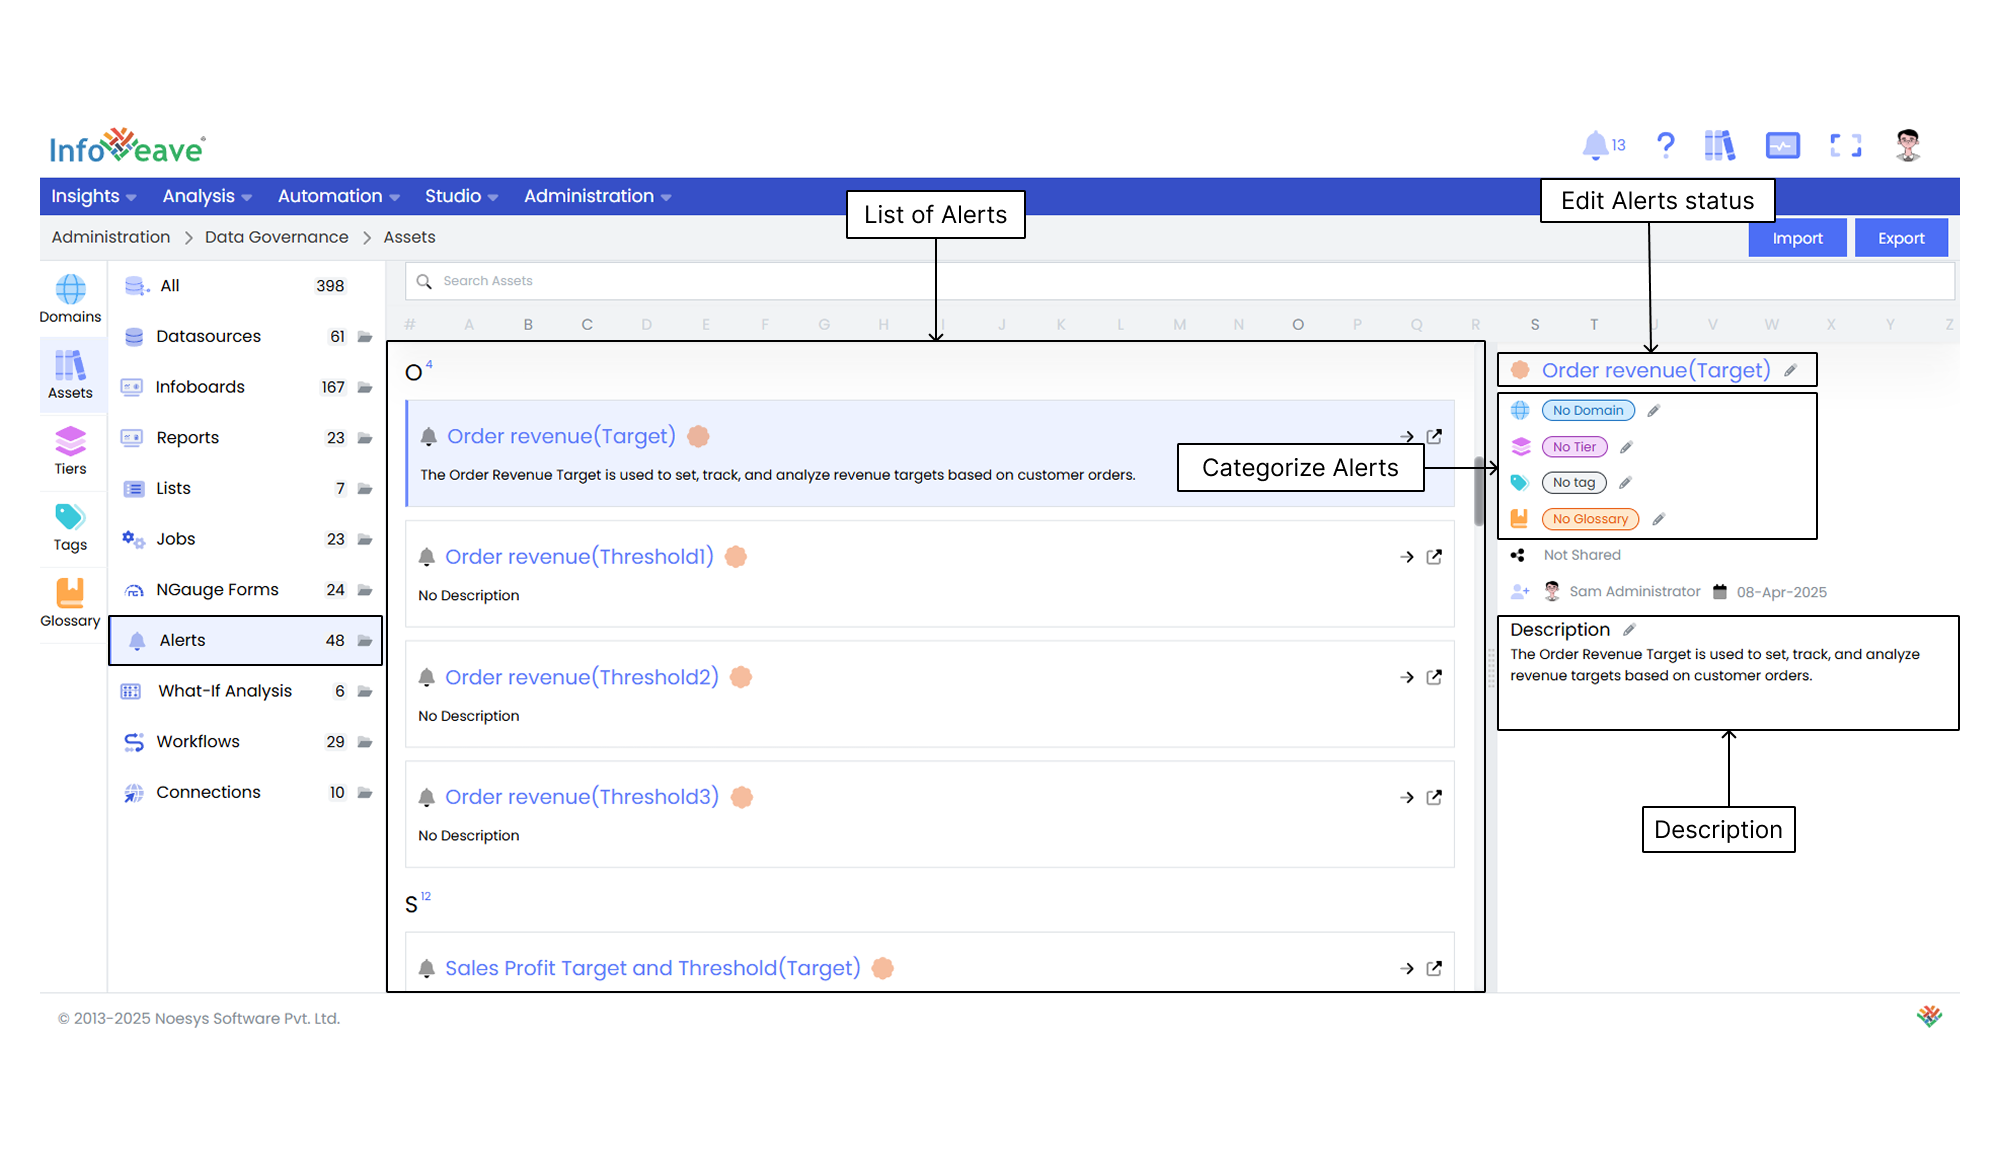2000x1160 pixels.
Task: Jump to letter O in alphabet index
Action: 1297,325
